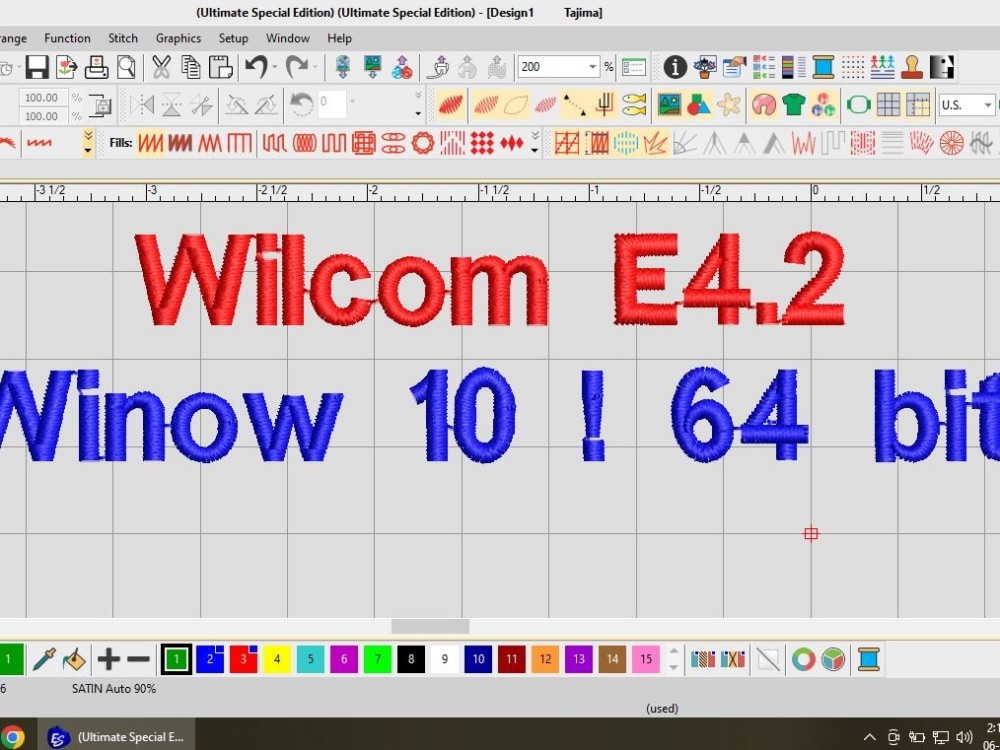Click the palette scroll stepper arrows
This screenshot has height=750, width=1000.
(673, 659)
